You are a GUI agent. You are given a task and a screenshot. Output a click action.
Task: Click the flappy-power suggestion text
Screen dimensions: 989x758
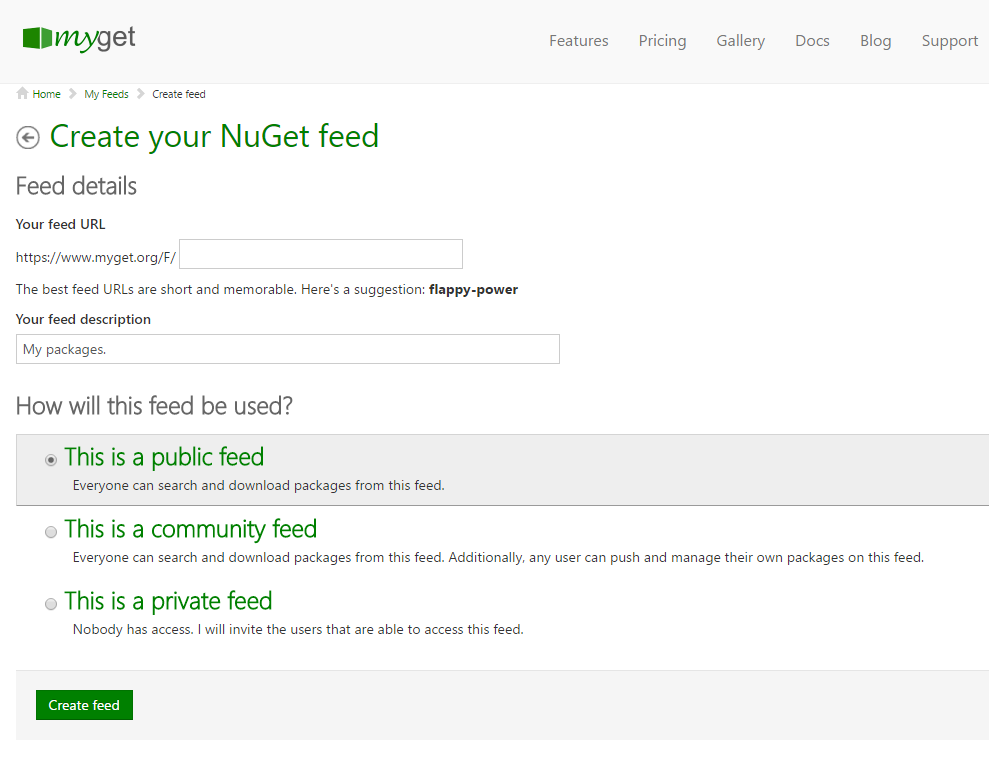tap(473, 290)
